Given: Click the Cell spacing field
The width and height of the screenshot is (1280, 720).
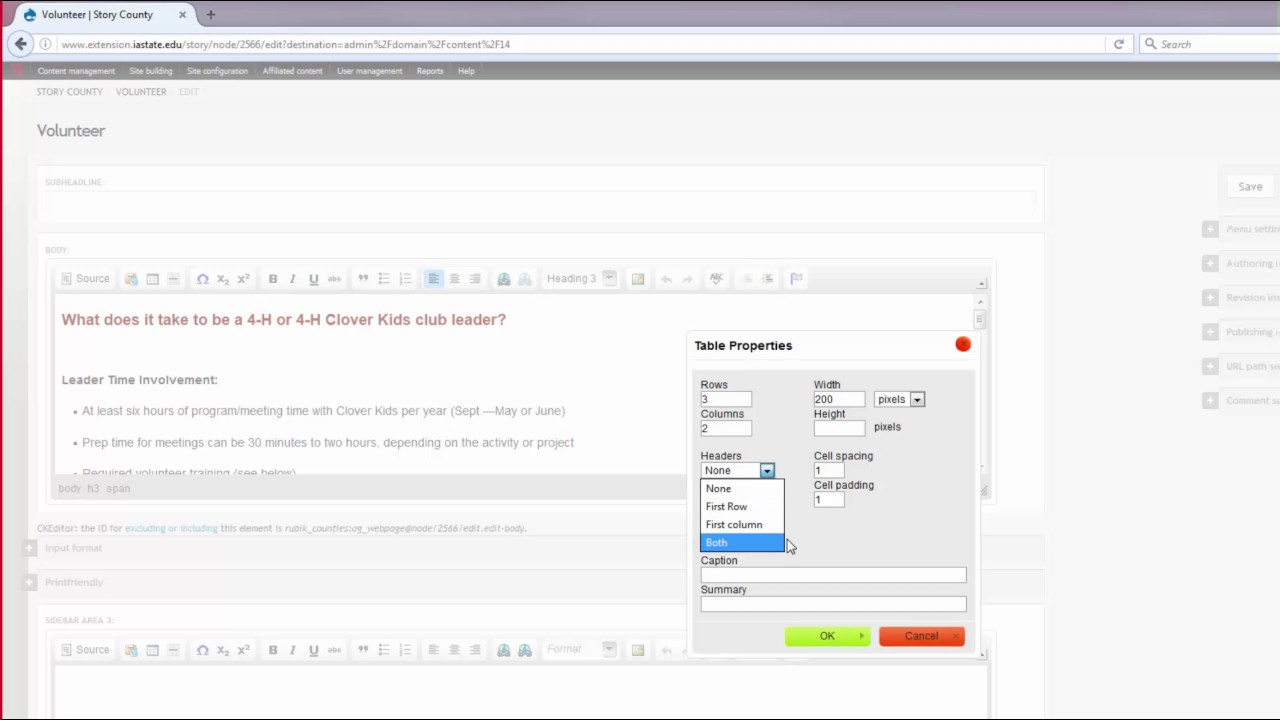Looking at the screenshot, I should tap(829, 471).
